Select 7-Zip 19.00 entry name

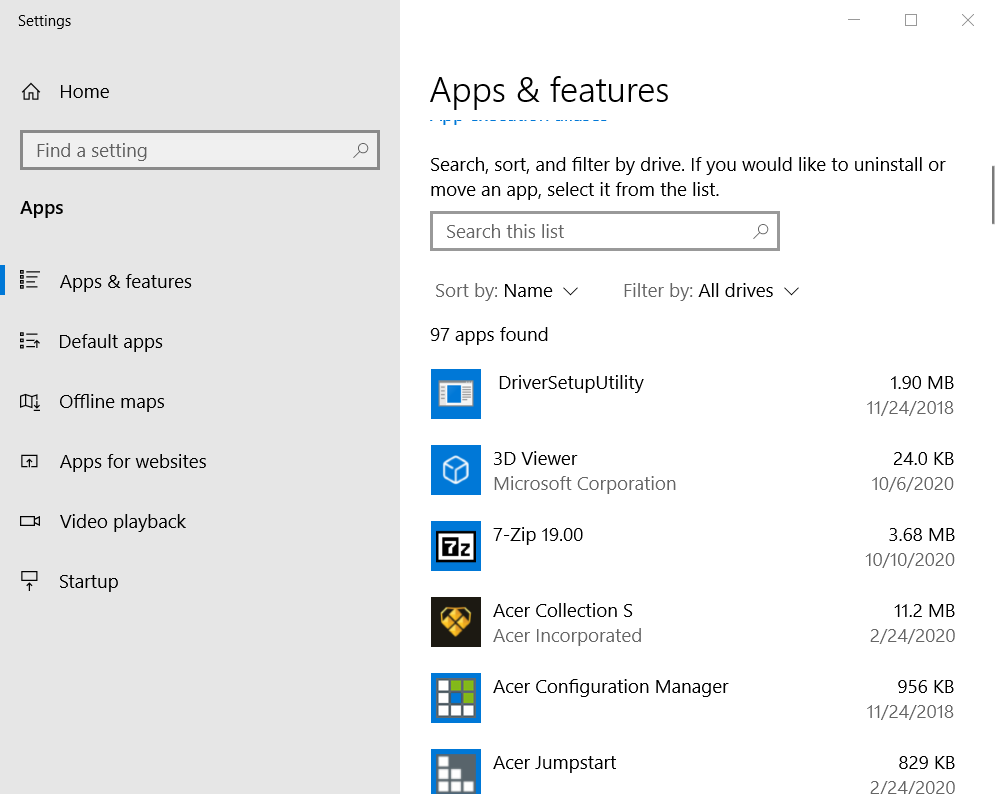pyautogui.click(x=538, y=535)
